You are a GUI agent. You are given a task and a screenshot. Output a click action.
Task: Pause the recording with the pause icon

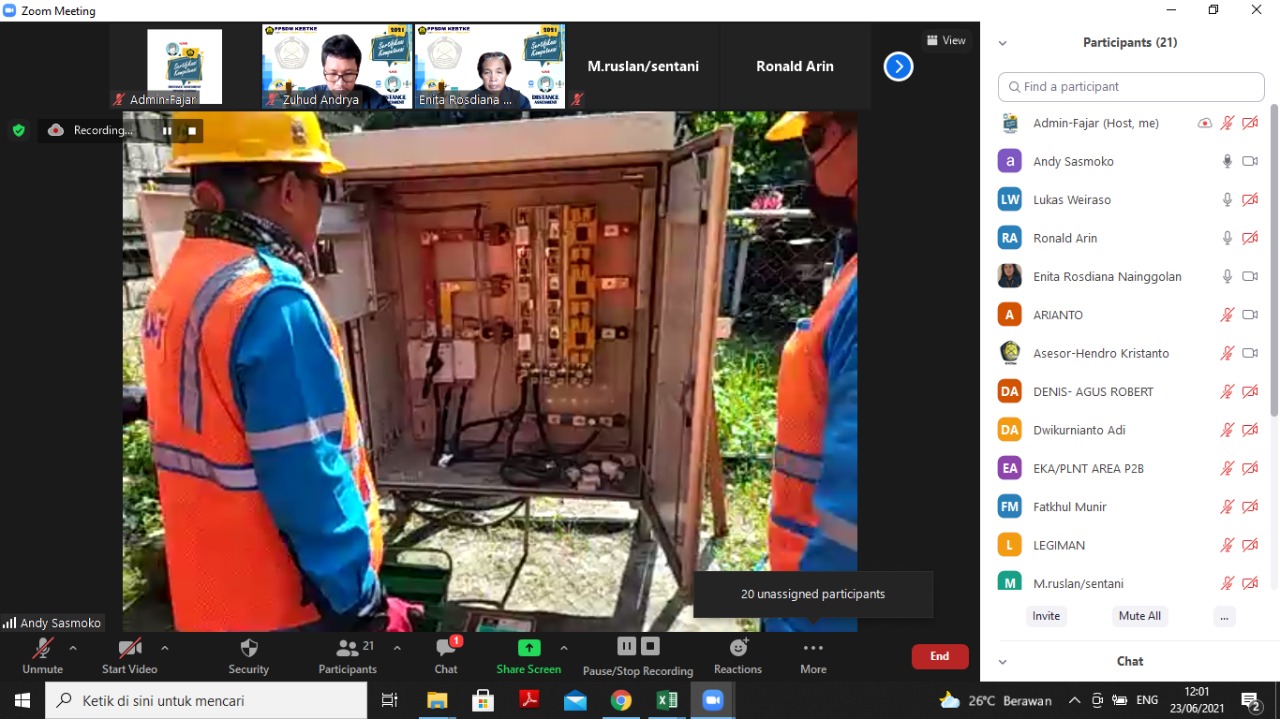(626, 645)
